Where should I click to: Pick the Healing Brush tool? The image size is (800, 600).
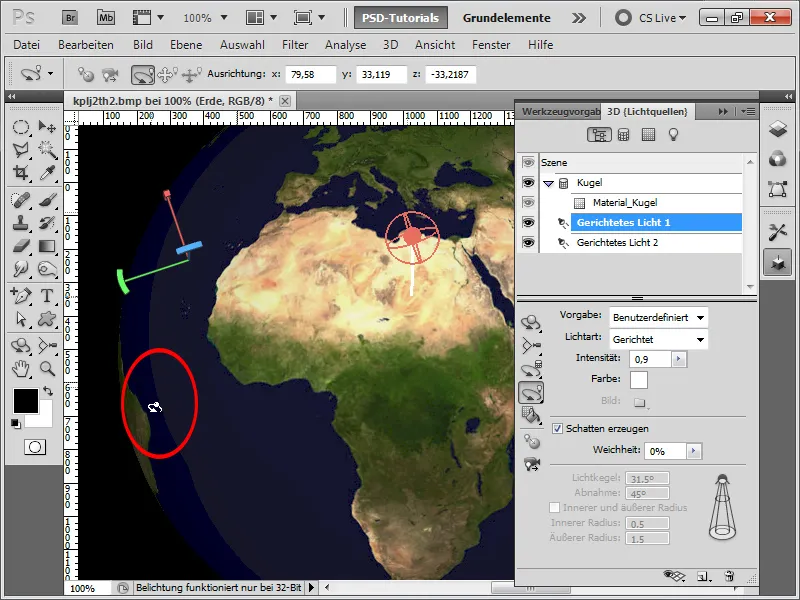tap(21, 200)
